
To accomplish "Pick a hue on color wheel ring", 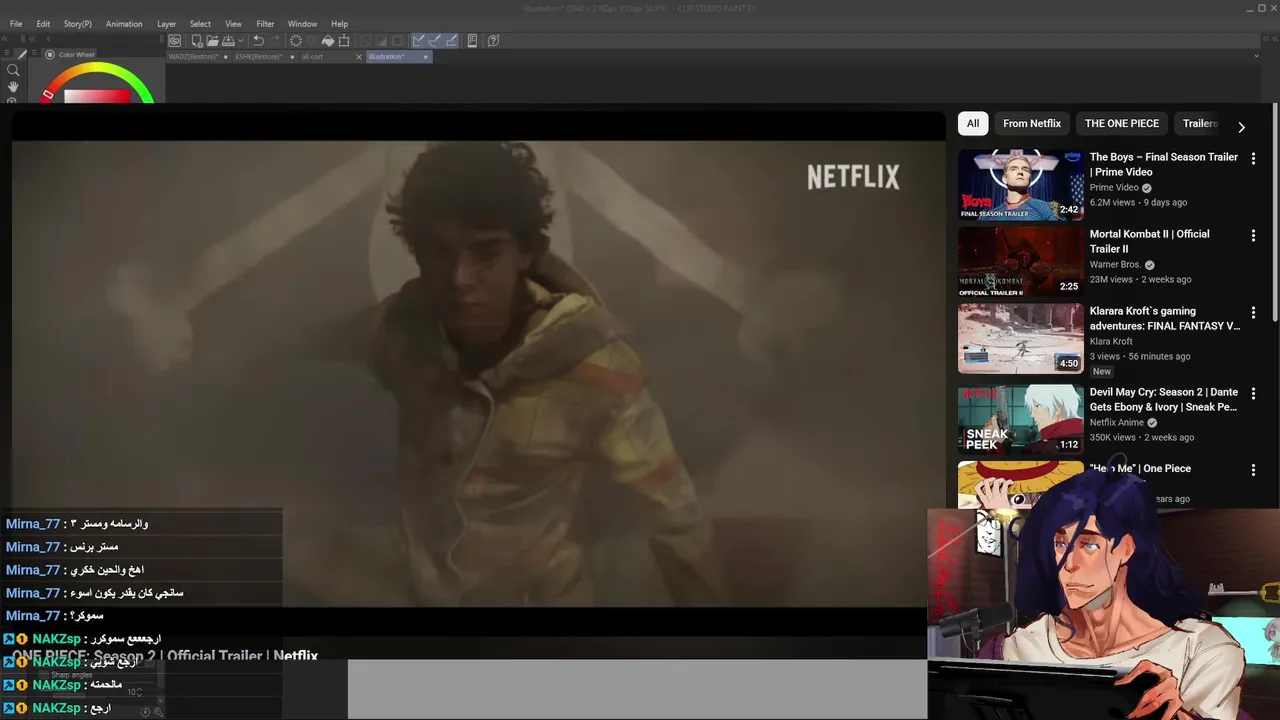I will [97, 68].
